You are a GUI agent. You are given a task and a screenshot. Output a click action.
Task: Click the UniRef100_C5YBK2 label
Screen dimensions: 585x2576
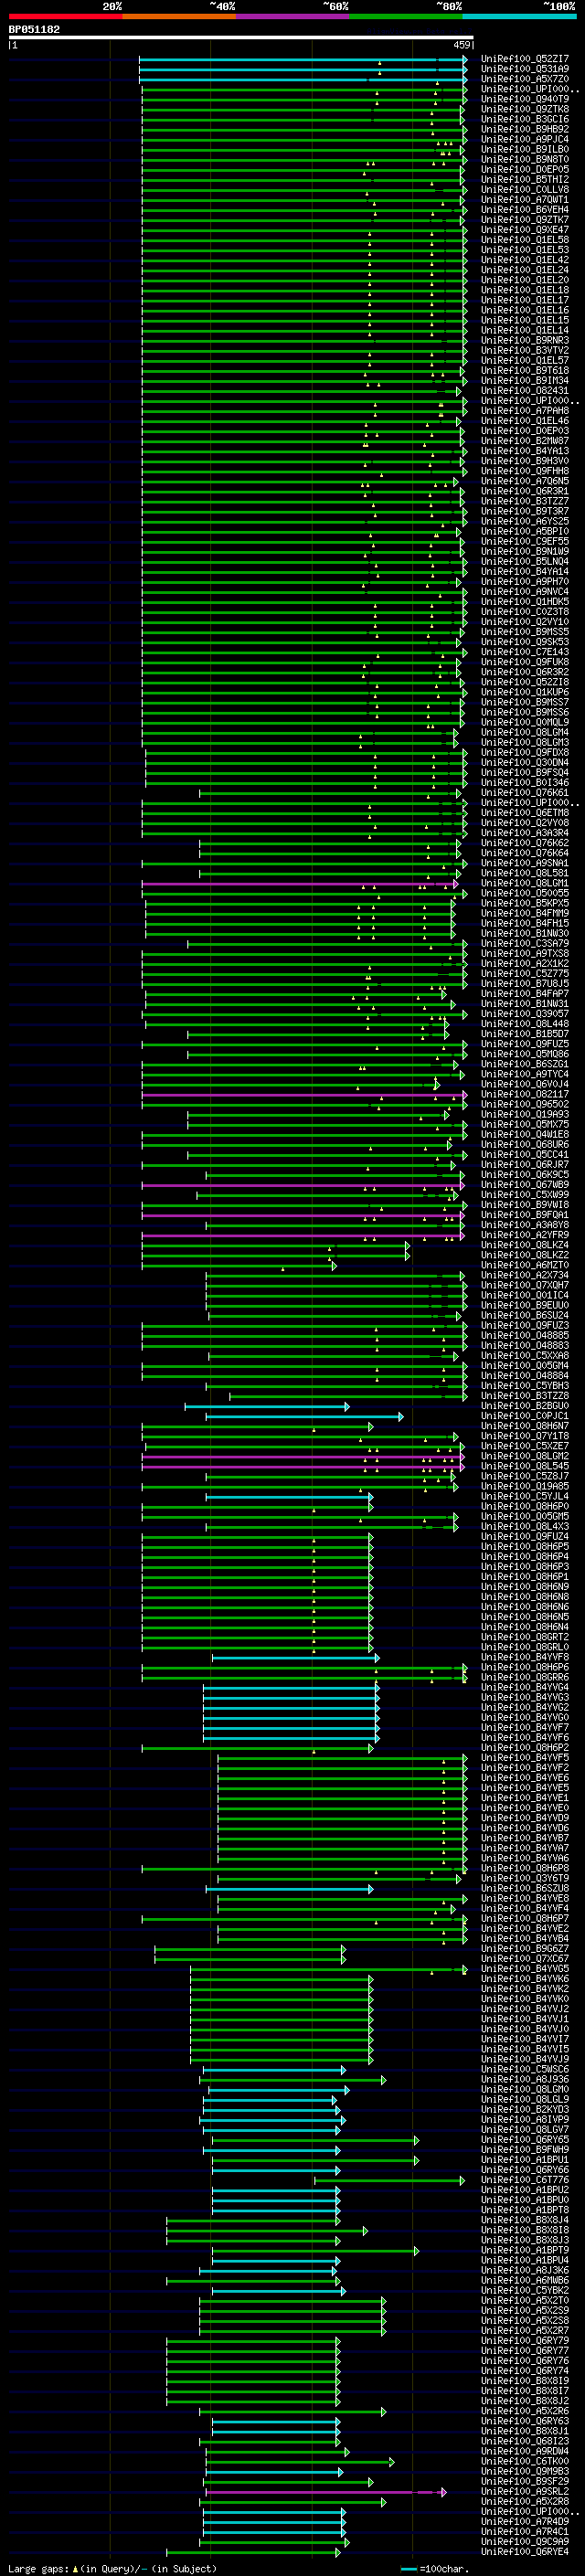coord(525,2290)
